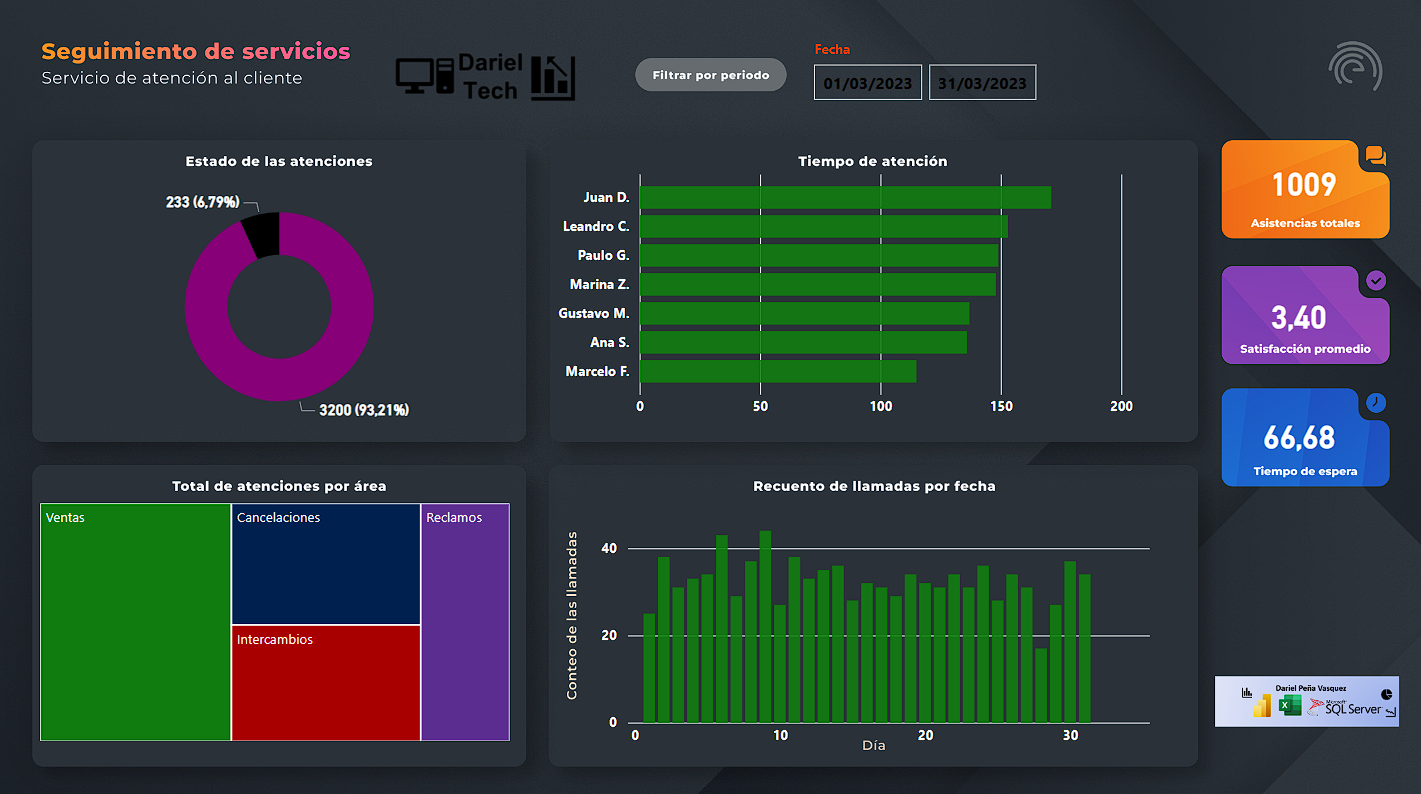Click the swirl logo in top-right corner
Image resolution: width=1421 pixels, height=794 pixels.
click(1355, 68)
